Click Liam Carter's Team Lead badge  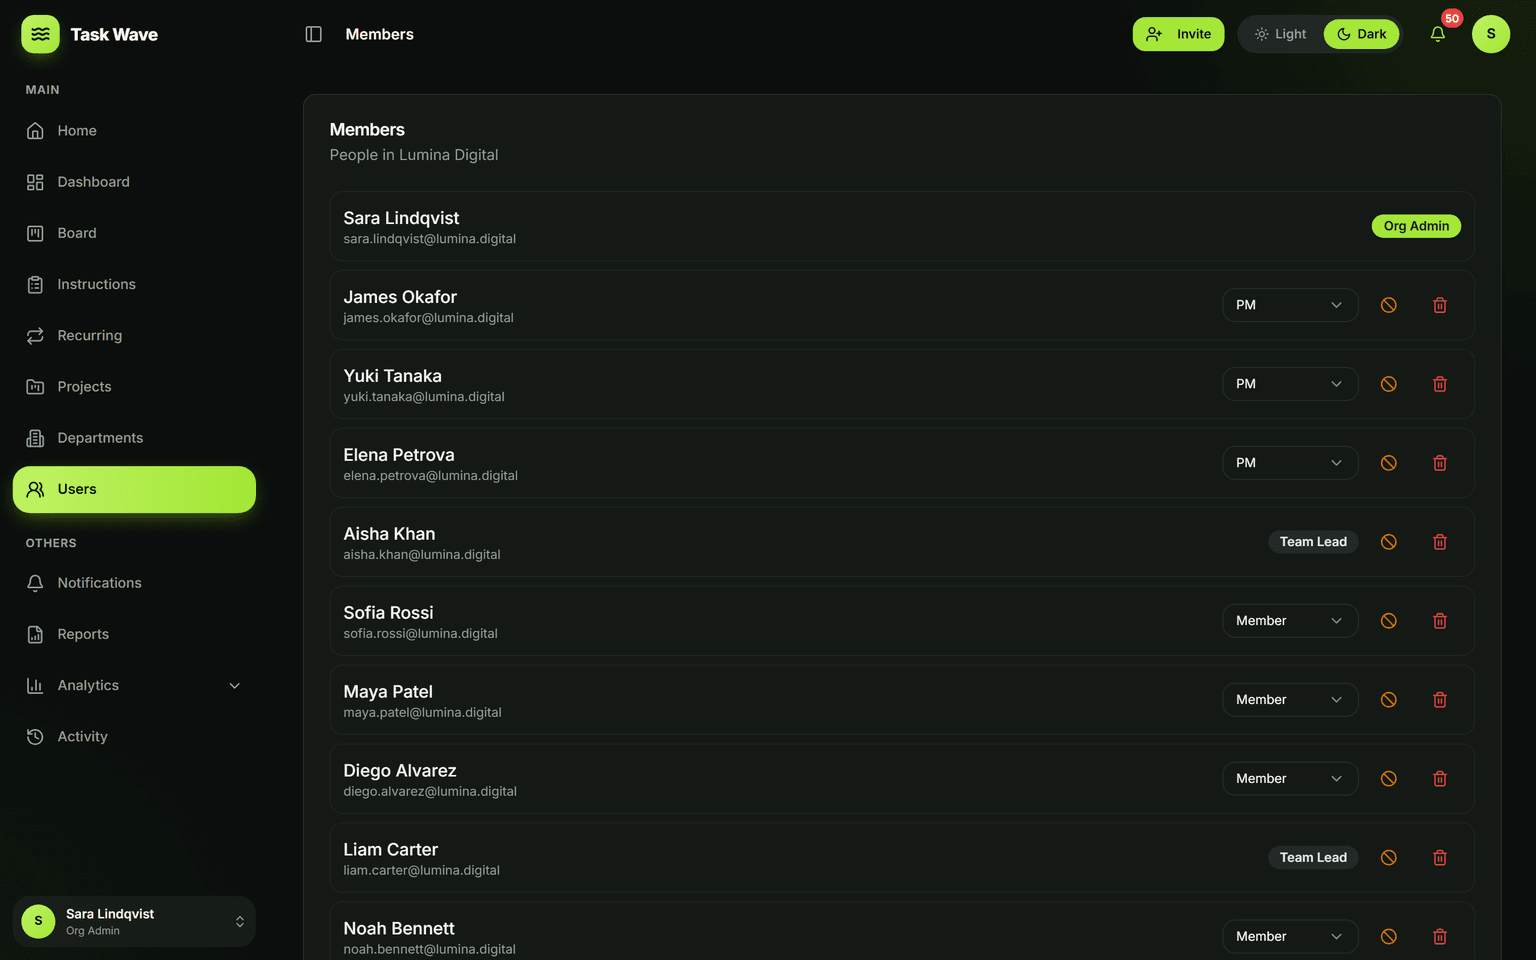pyautogui.click(x=1313, y=858)
